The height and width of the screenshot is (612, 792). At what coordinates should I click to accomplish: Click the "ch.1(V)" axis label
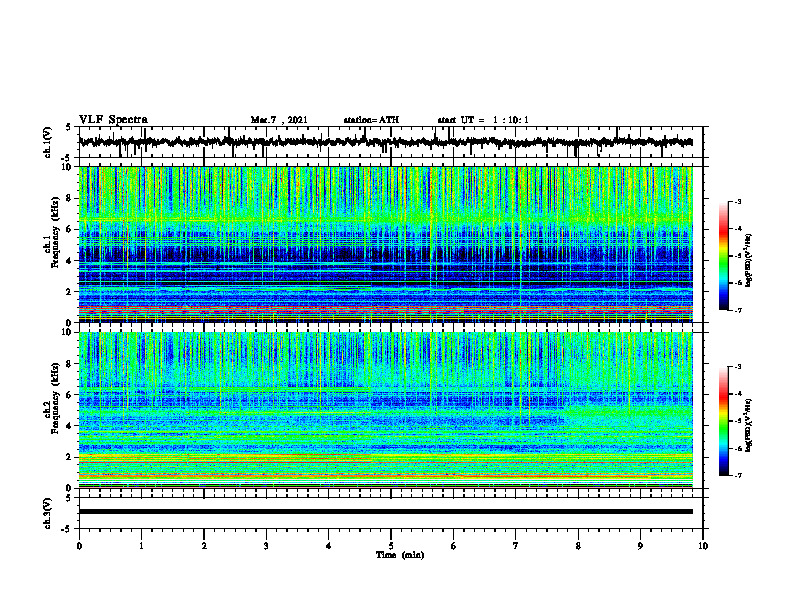point(47,142)
